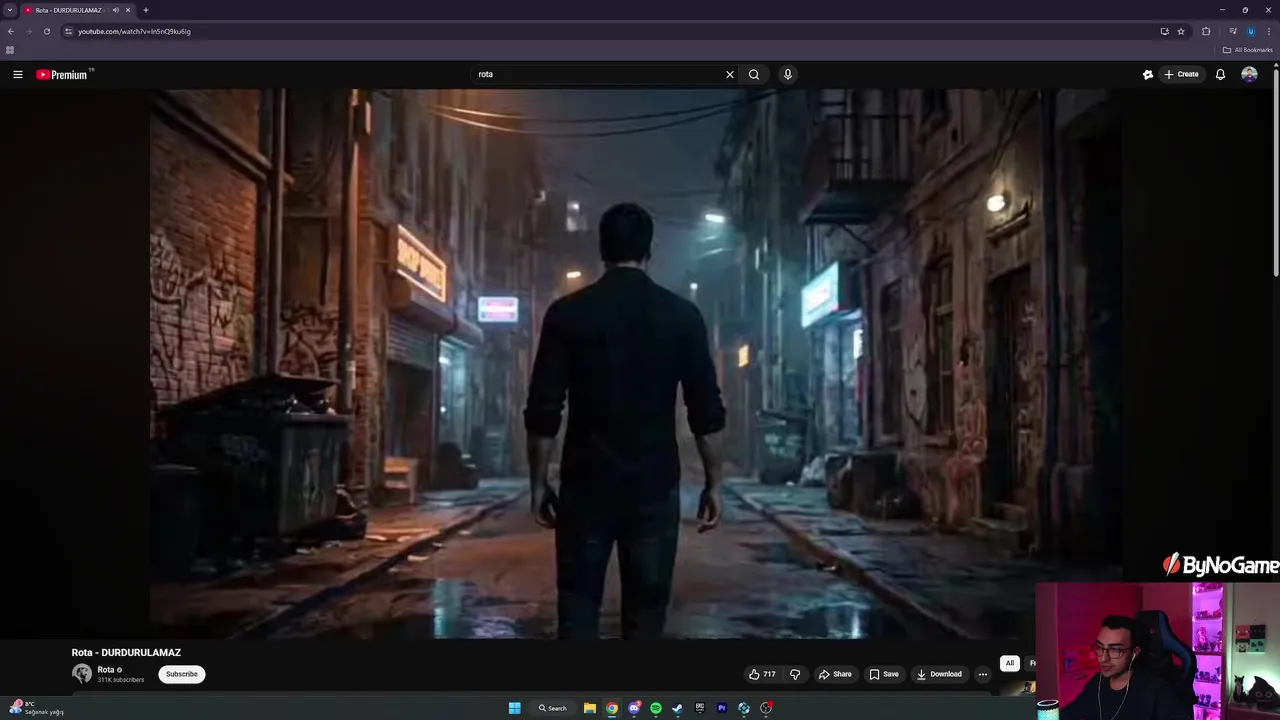This screenshot has height=720, width=1280.
Task: Download the video
Action: click(940, 674)
